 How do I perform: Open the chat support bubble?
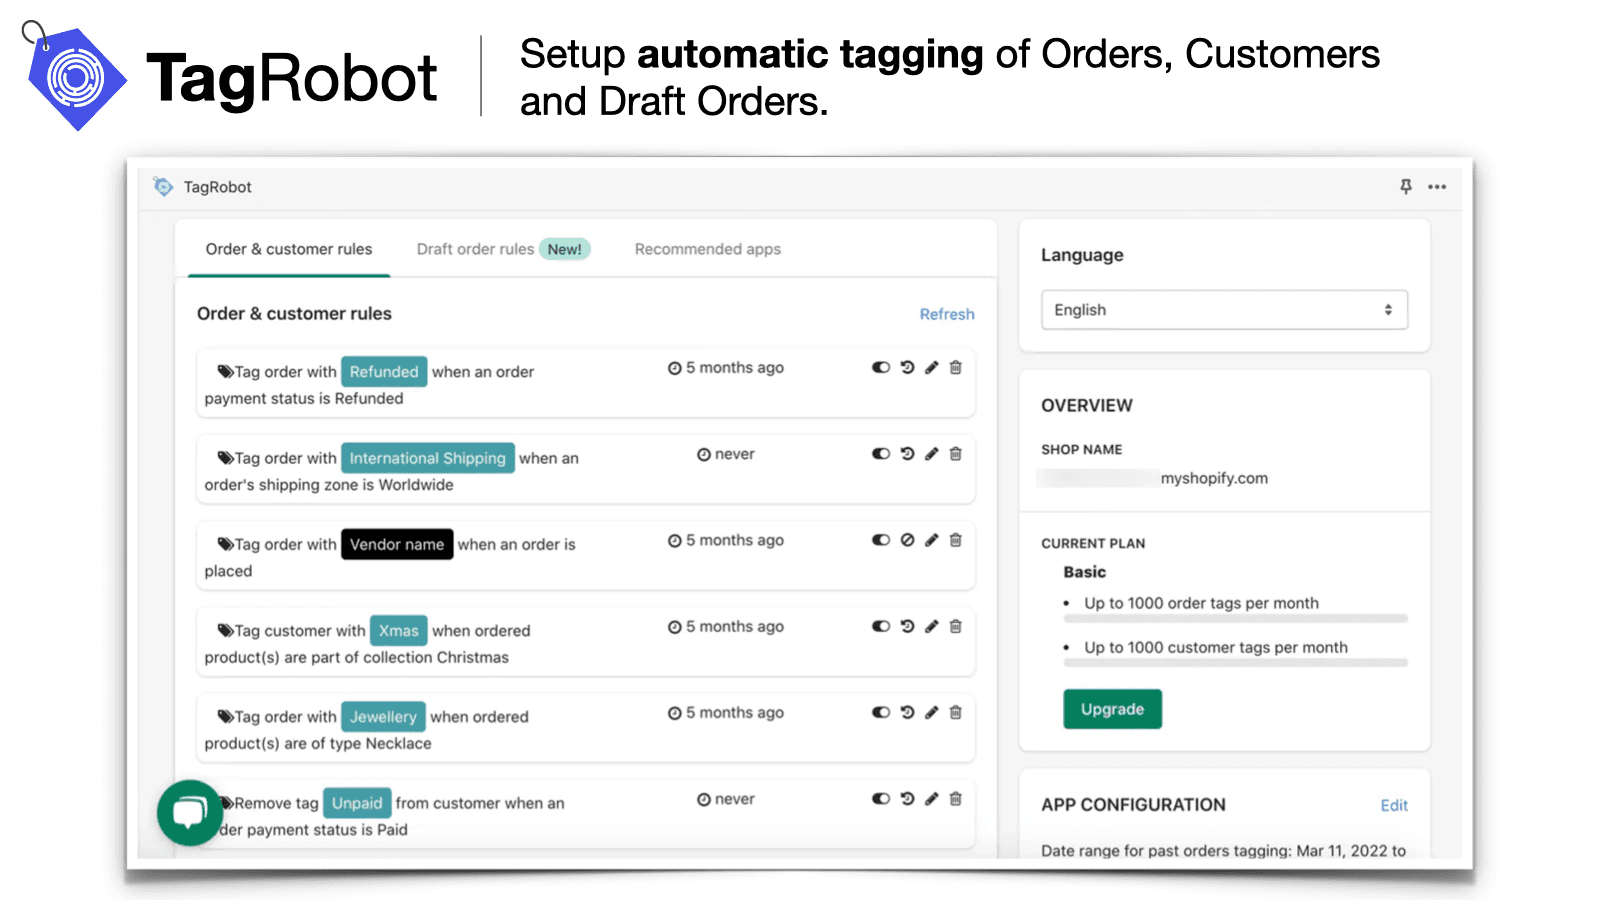point(190,813)
